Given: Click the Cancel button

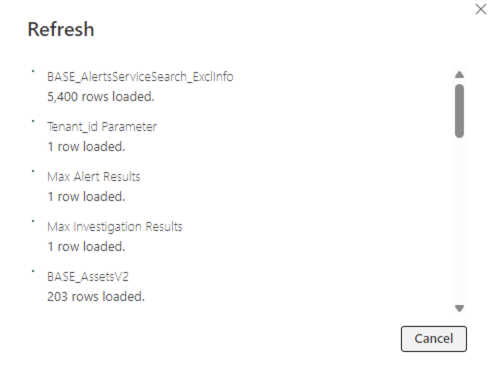Looking at the screenshot, I should [434, 339].
